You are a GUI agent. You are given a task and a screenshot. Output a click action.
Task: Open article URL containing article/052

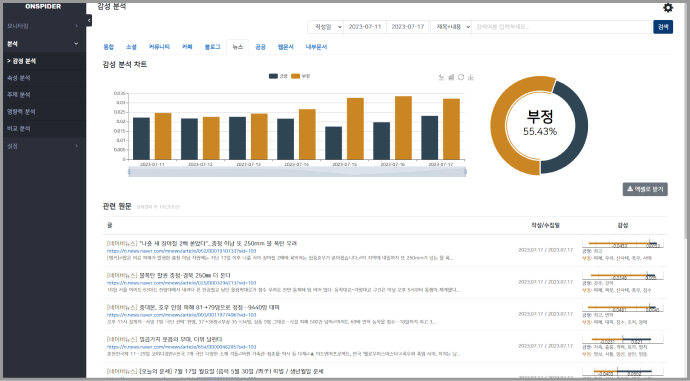tap(182, 251)
